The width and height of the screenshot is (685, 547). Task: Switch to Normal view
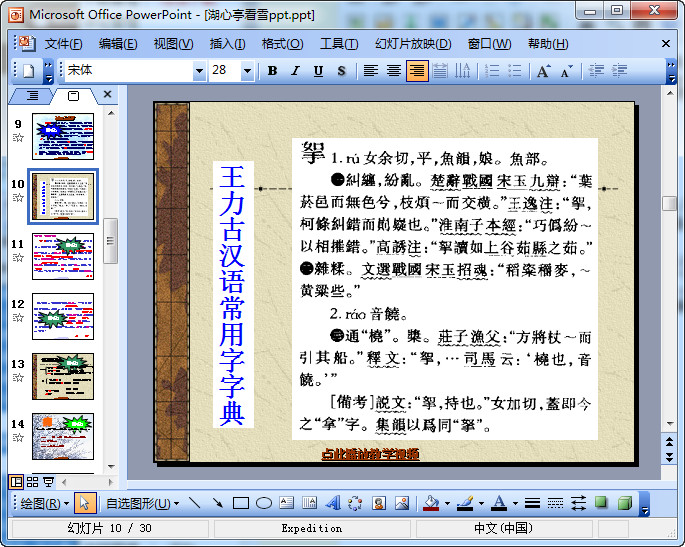(17, 482)
